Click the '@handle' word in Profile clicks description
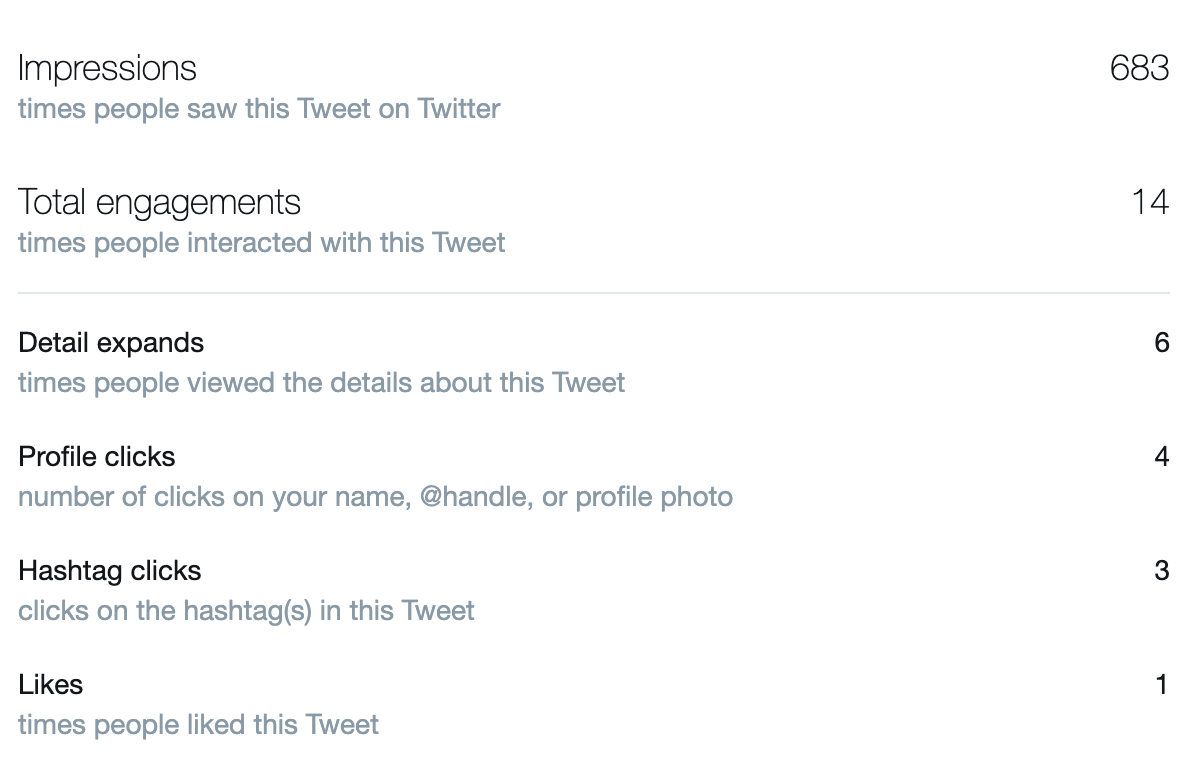 tap(474, 497)
